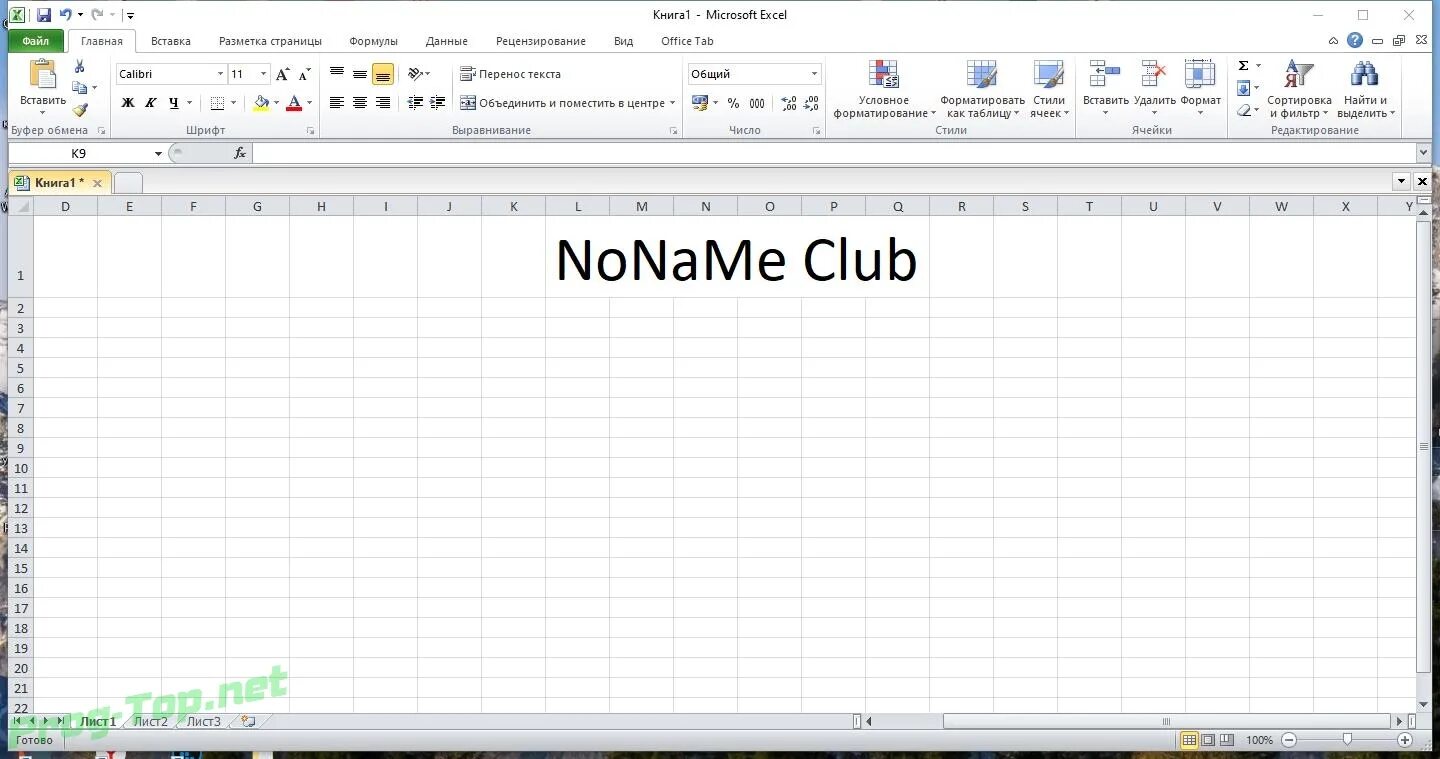
Task: Click the insert function fx icon
Action: pos(240,153)
